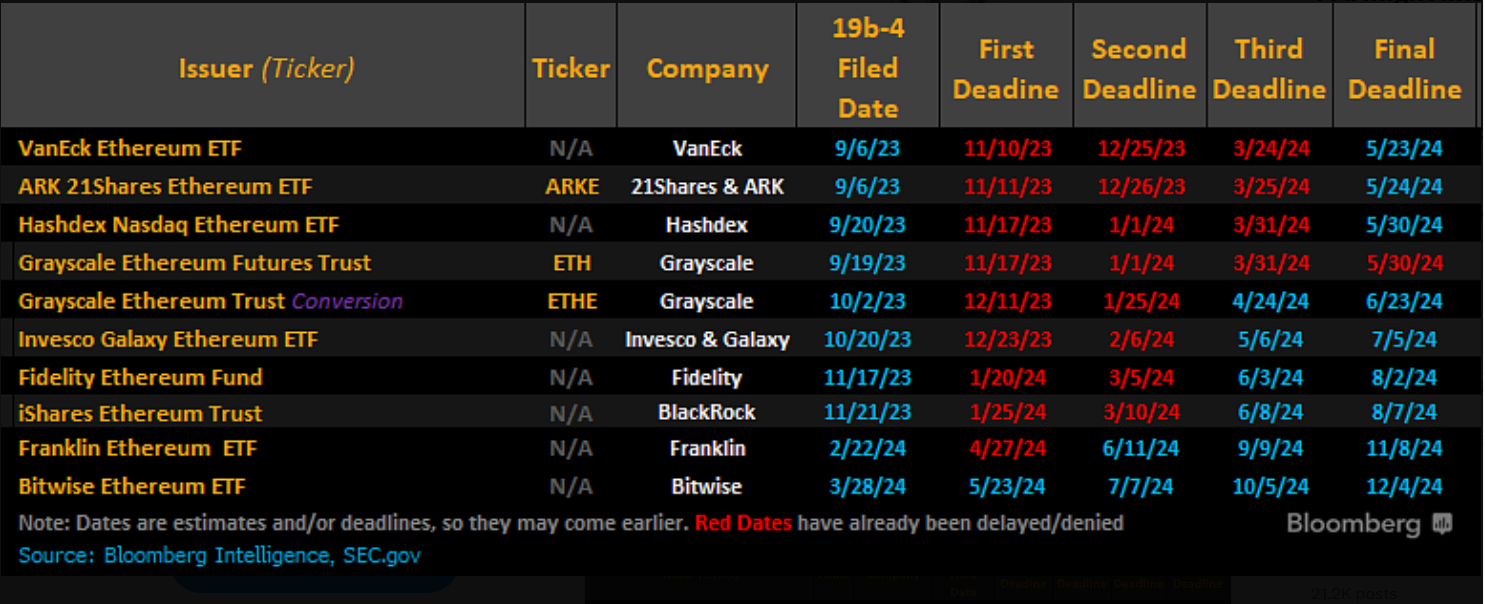Click the First Deadline column header

[1005, 68]
